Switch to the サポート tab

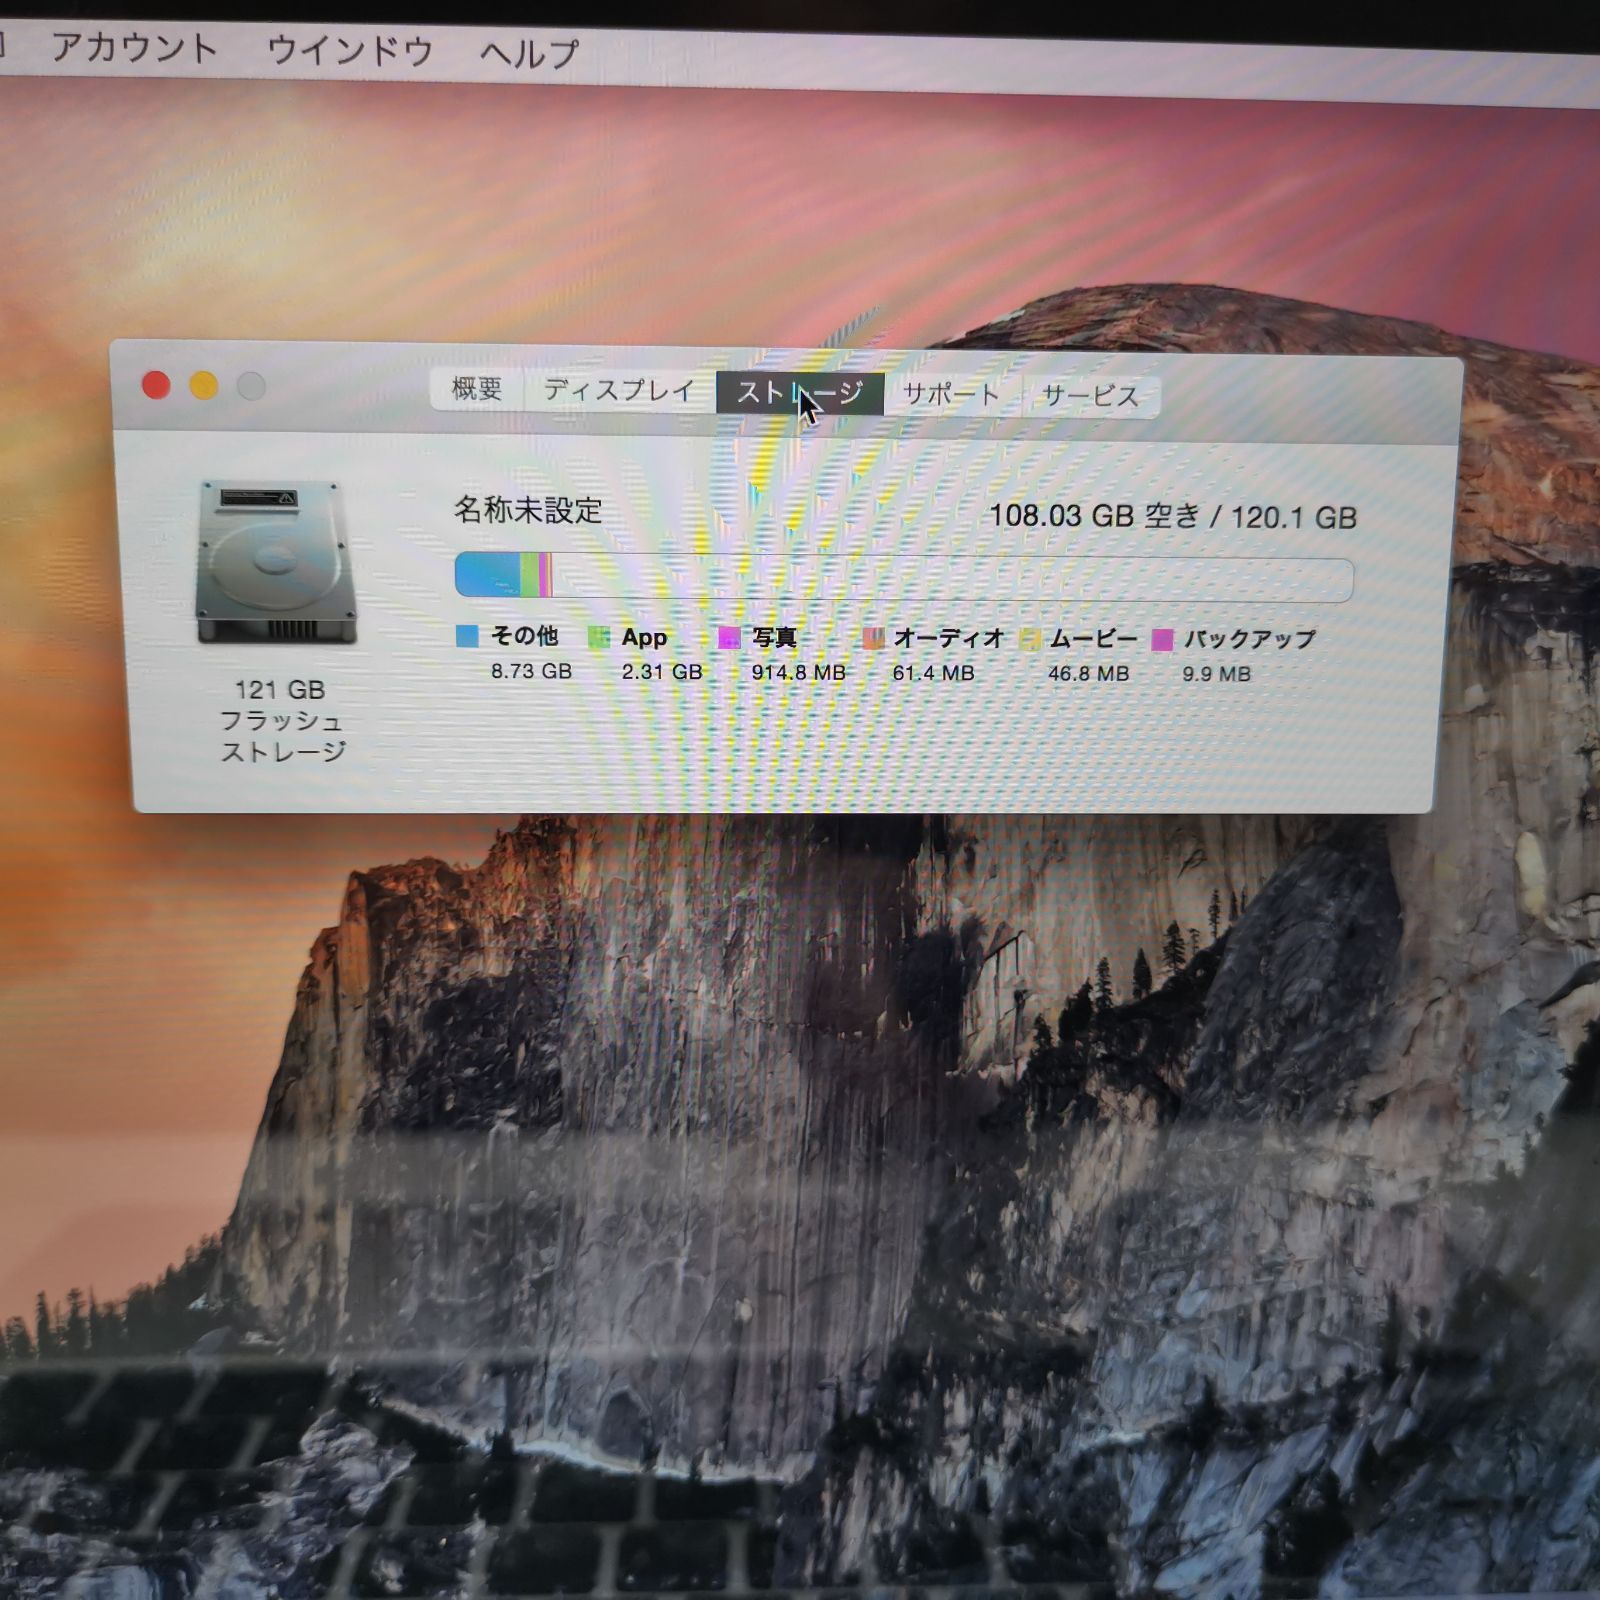click(951, 394)
